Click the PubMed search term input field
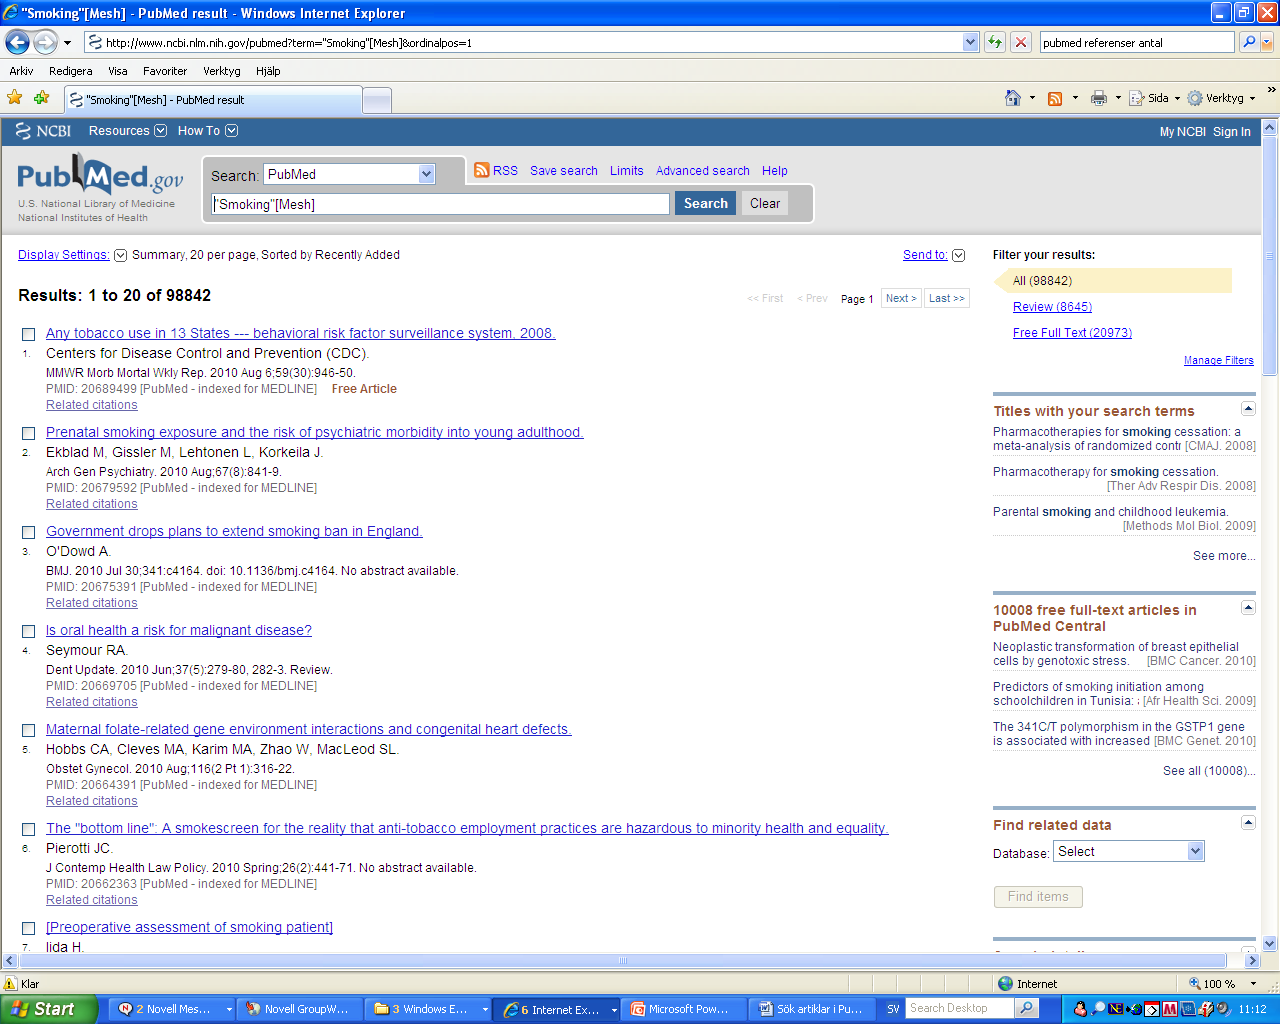 coord(440,204)
